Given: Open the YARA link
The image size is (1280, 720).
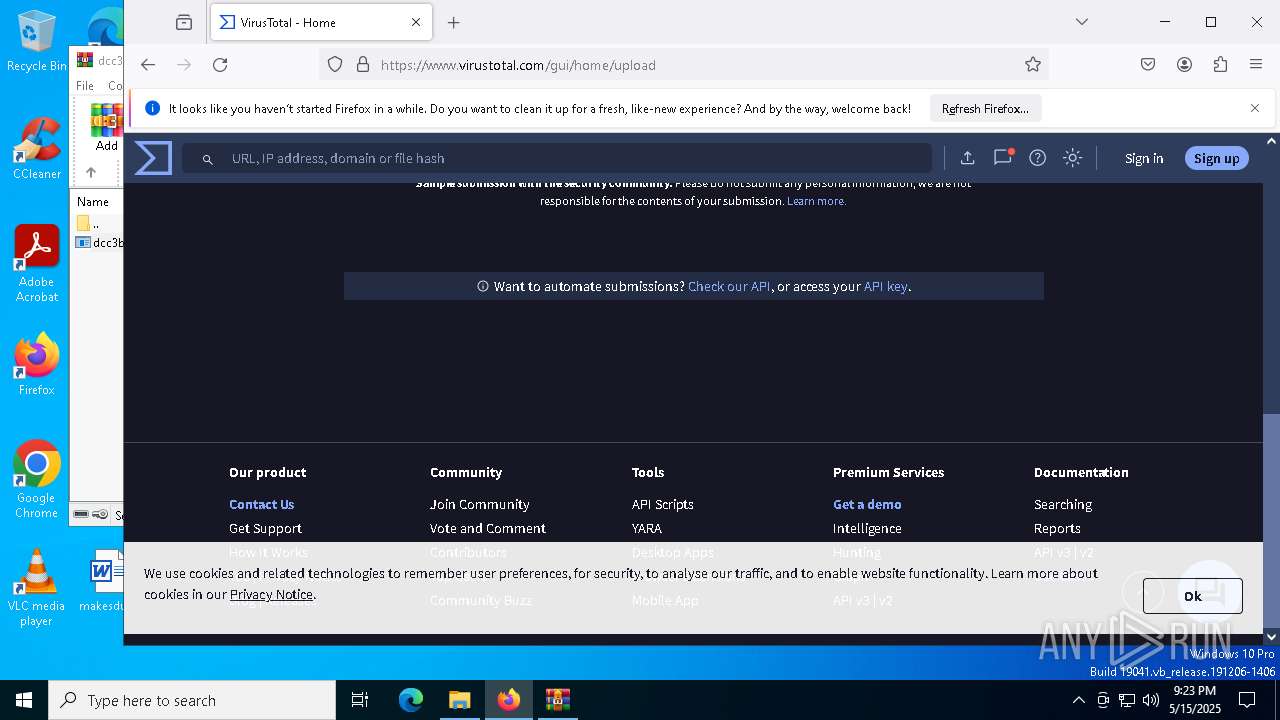Looking at the screenshot, I should coord(647,528).
